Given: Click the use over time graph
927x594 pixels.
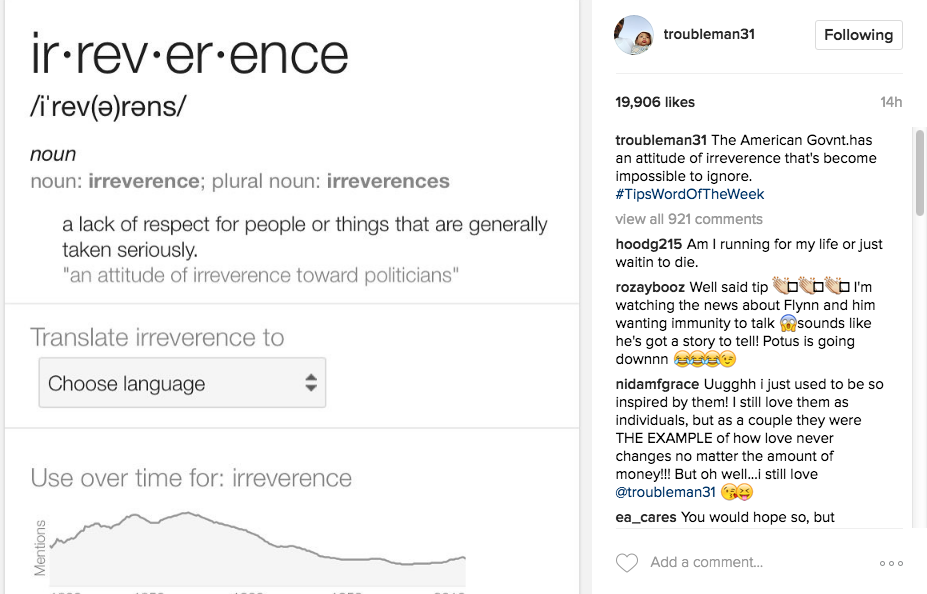Looking at the screenshot, I should point(257,545).
